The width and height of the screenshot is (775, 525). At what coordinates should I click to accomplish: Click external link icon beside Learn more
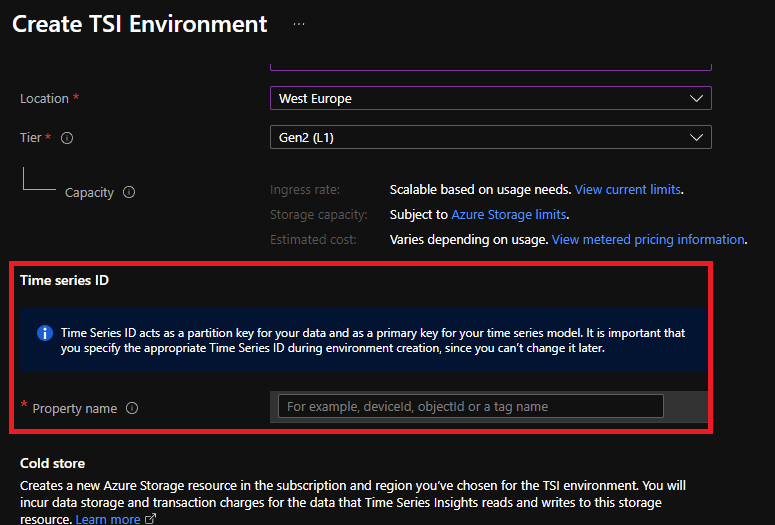point(150,519)
